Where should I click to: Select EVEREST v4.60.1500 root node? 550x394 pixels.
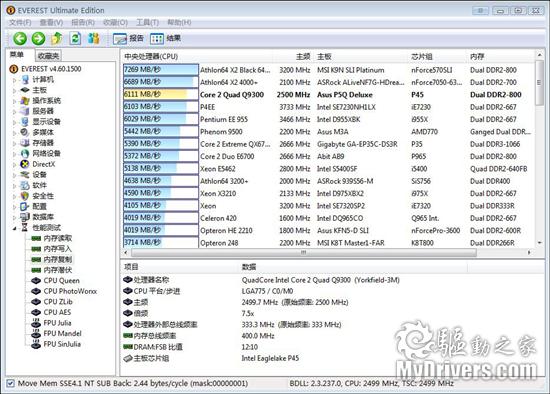point(51,69)
